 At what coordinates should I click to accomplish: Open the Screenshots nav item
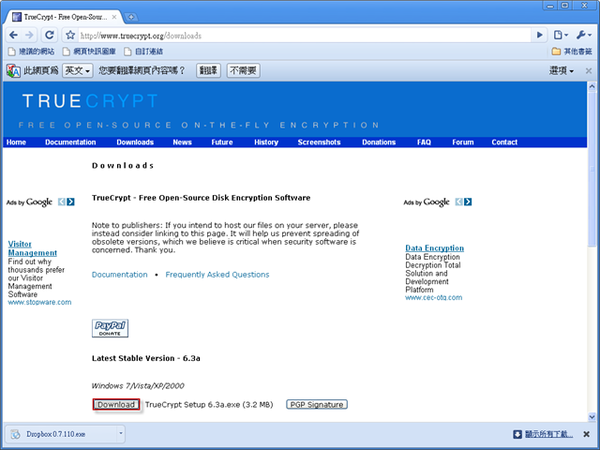319,142
